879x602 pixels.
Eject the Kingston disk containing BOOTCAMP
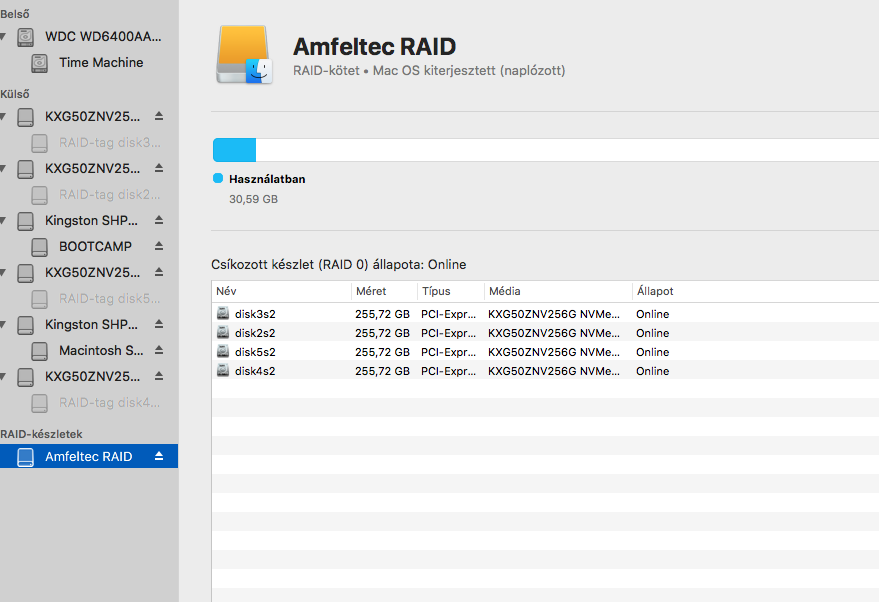(x=159, y=220)
